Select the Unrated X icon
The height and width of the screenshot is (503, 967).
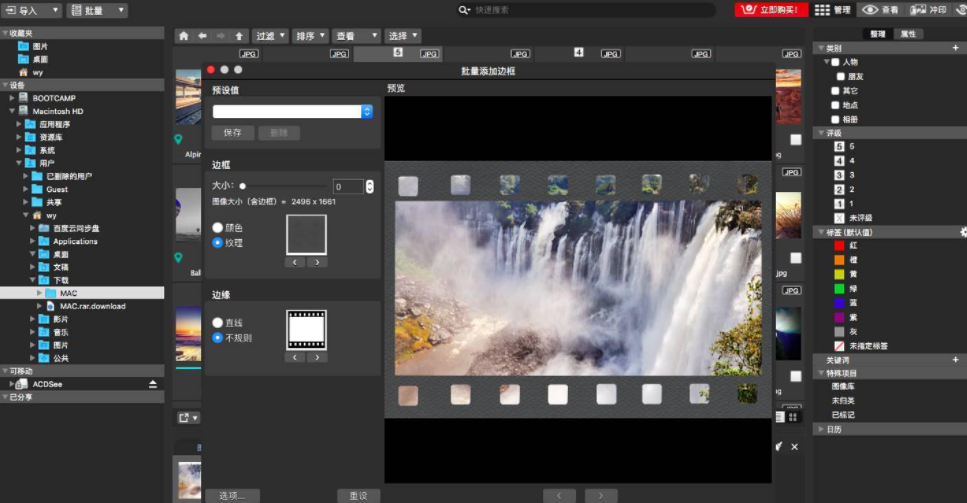(839, 218)
